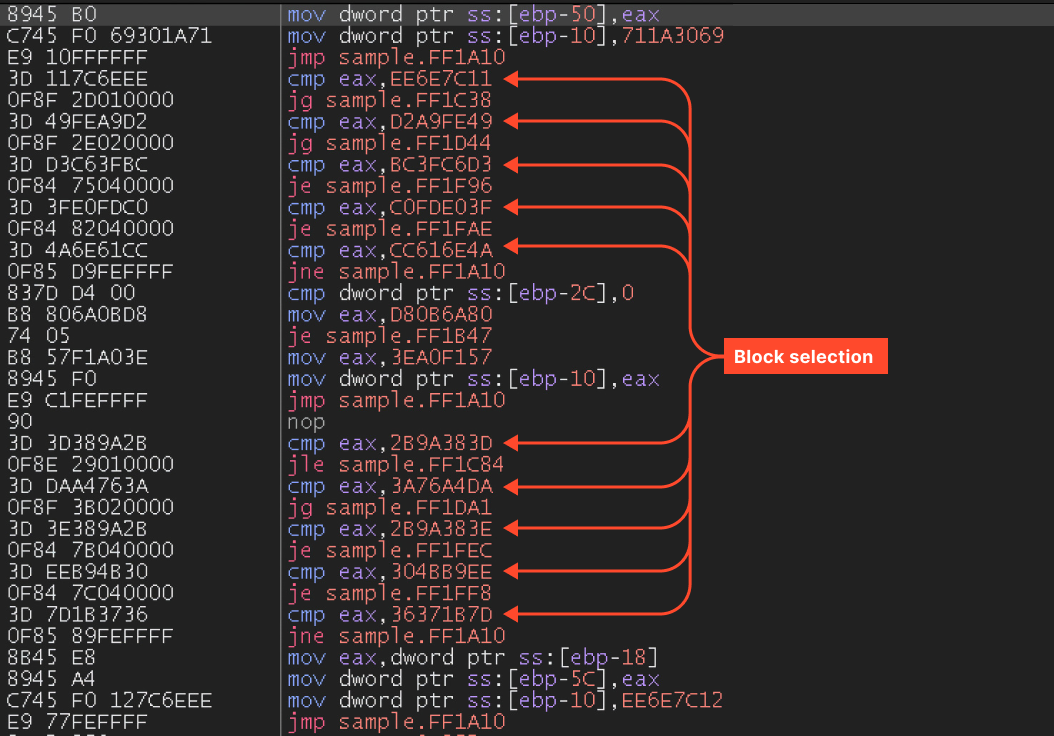The image size is (1054, 736).
Task: Click the arrowhead beside cmp eax,3A76A4DA
Action: [x=512, y=486]
